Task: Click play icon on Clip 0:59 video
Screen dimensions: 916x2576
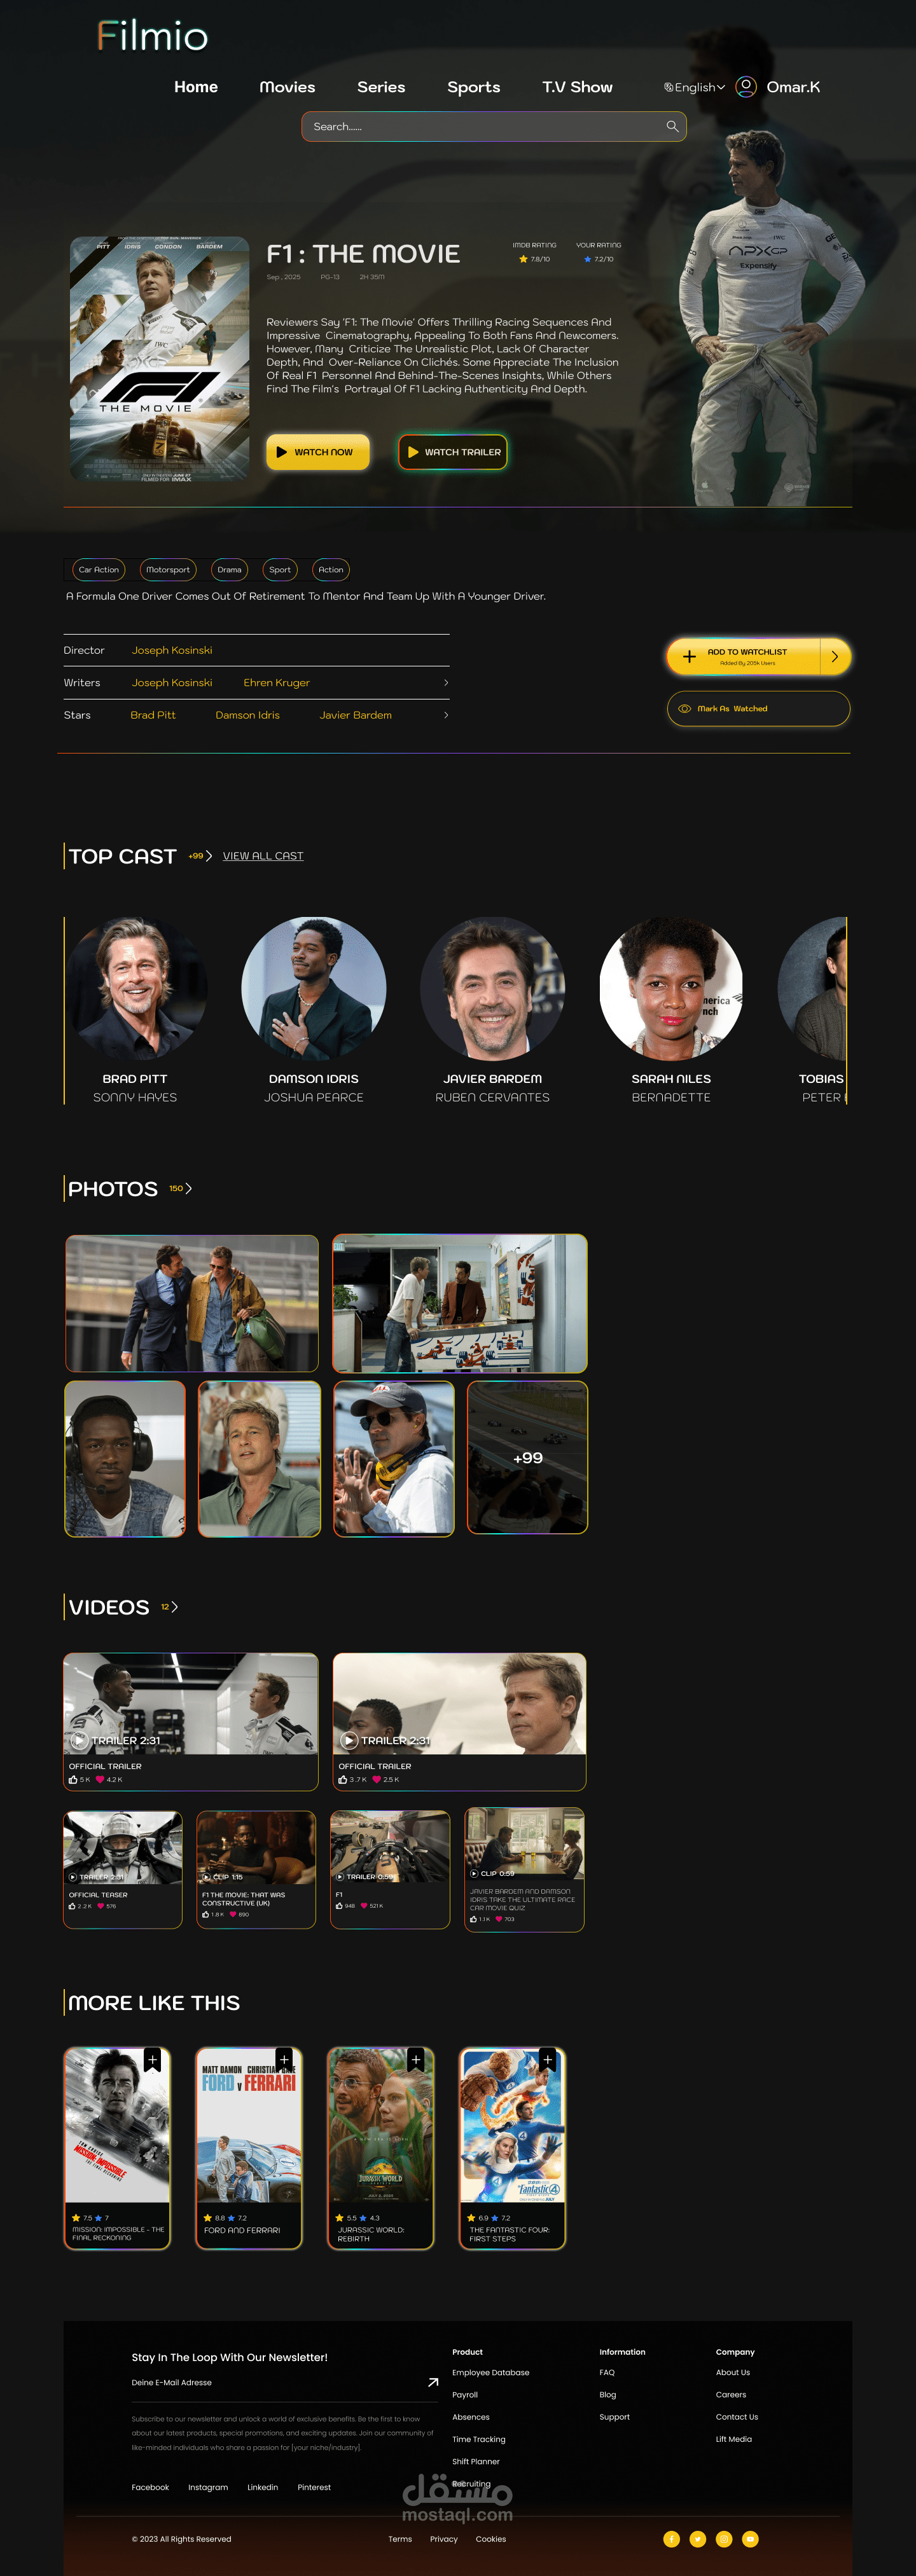Action: [x=474, y=1873]
